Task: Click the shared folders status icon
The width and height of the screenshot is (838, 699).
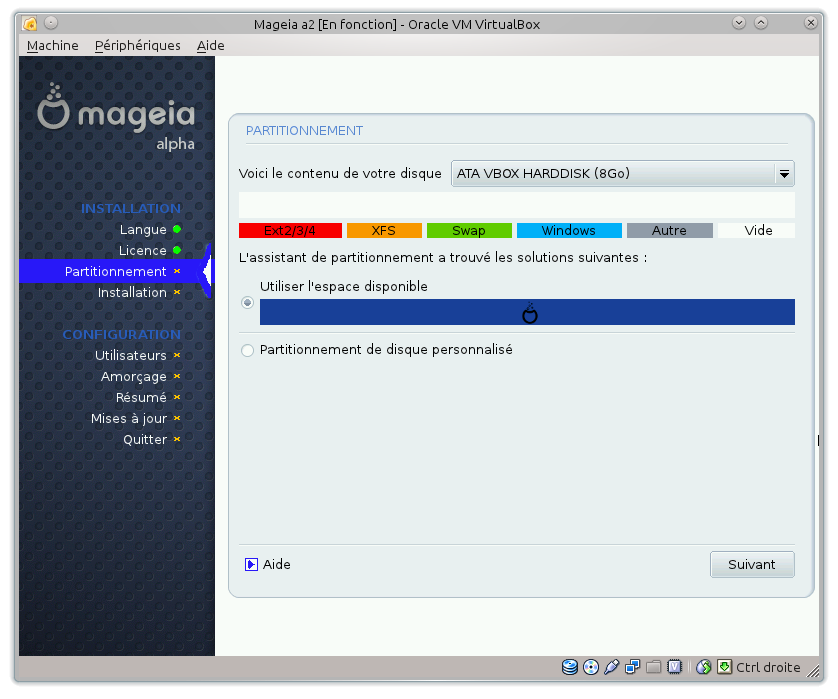Action: click(653, 667)
